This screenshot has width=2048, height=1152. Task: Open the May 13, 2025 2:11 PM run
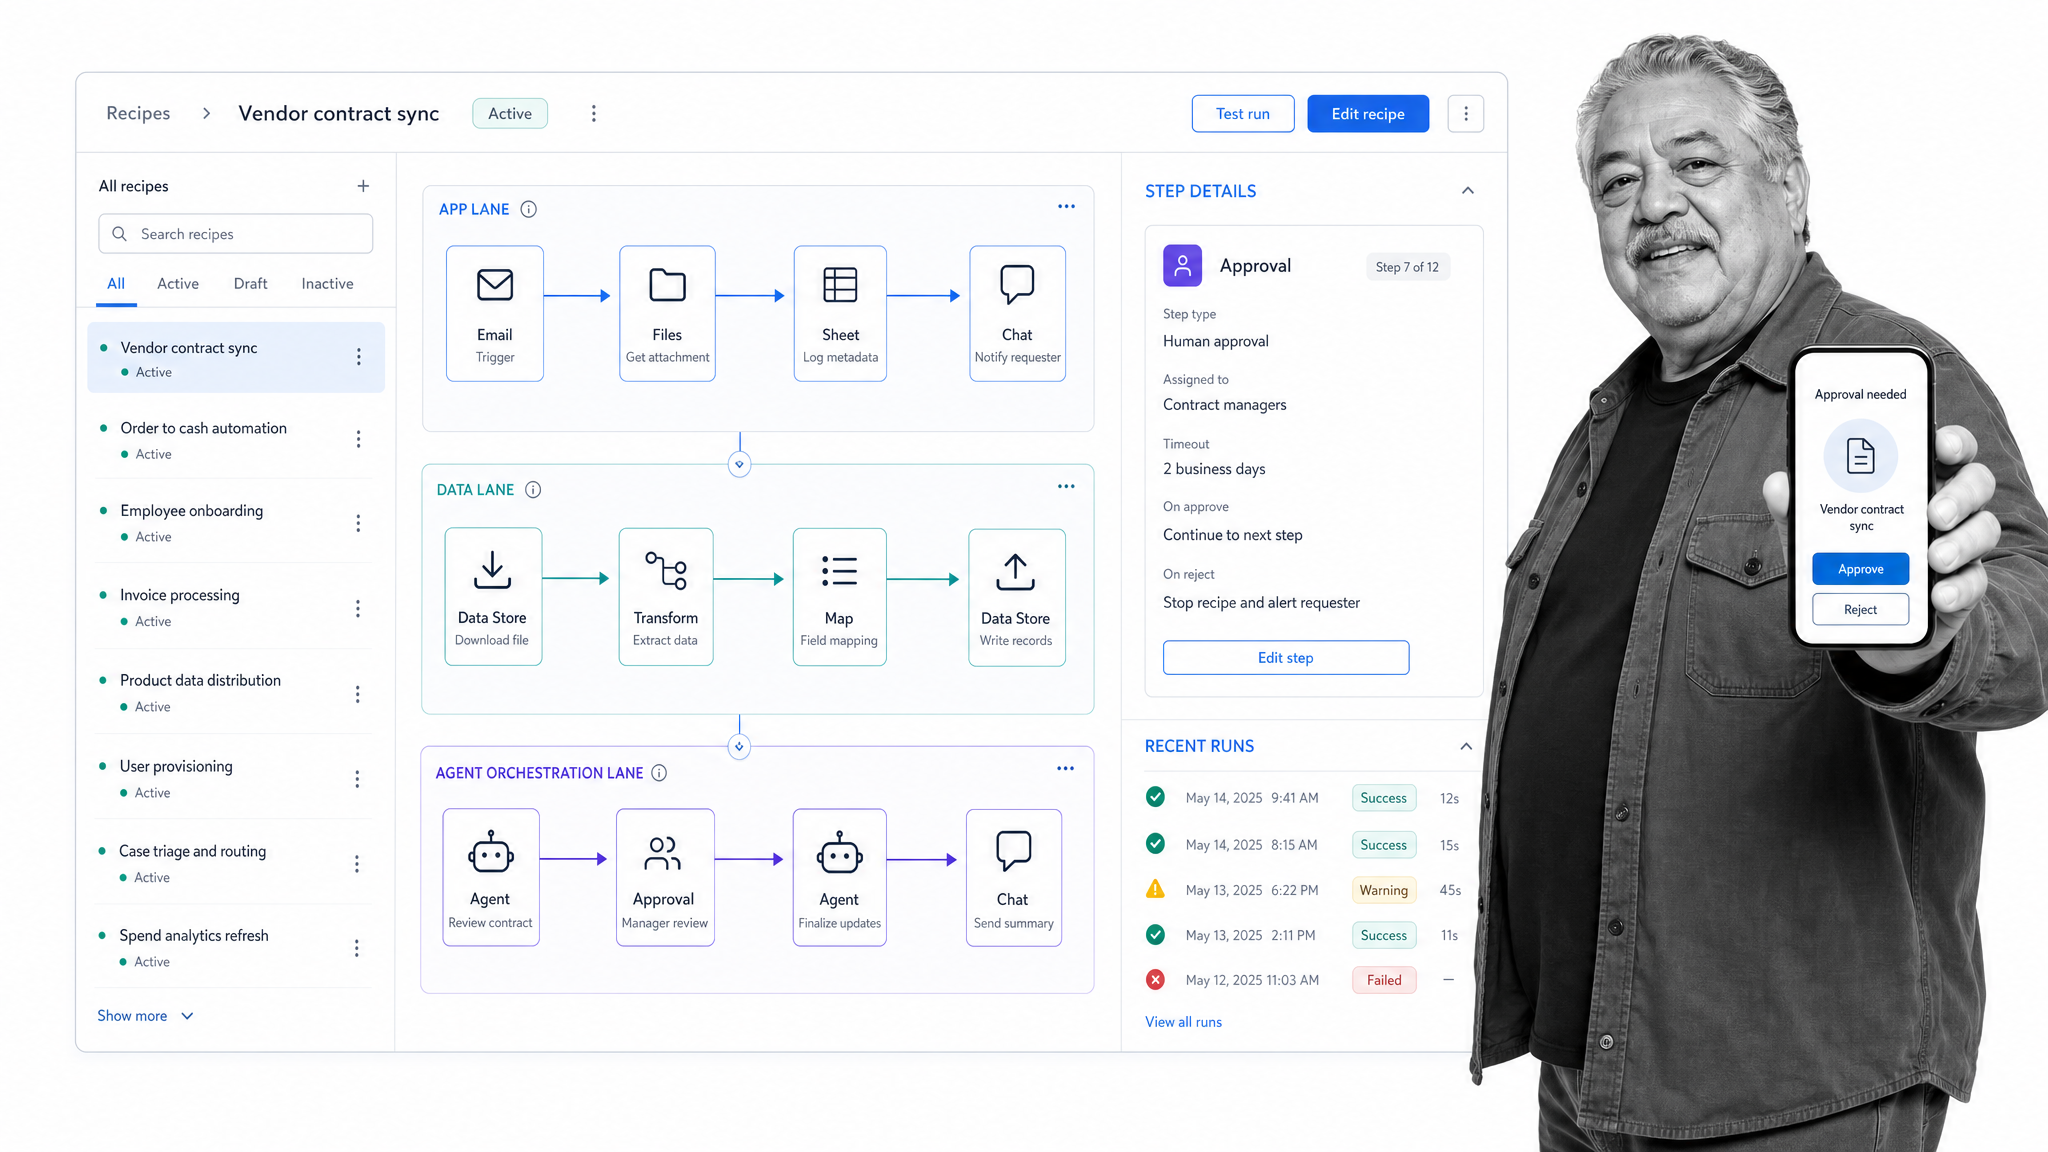pos(1304,935)
